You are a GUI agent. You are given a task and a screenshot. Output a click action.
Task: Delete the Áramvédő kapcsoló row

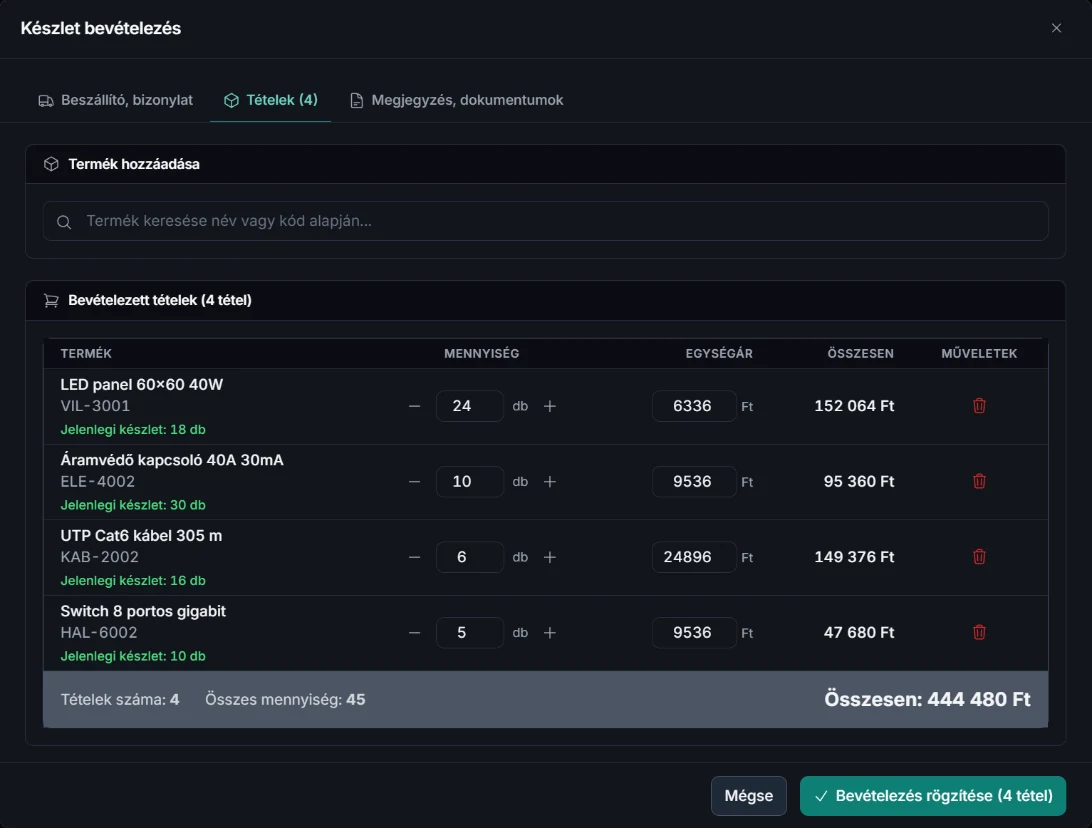click(978, 481)
